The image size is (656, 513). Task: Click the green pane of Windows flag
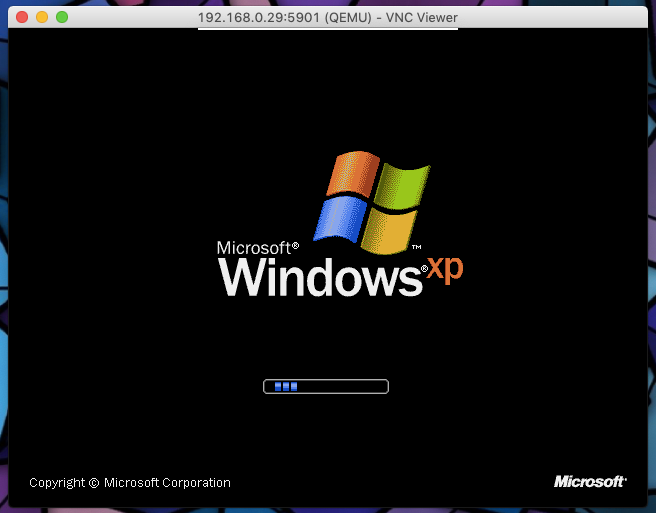pos(403,180)
